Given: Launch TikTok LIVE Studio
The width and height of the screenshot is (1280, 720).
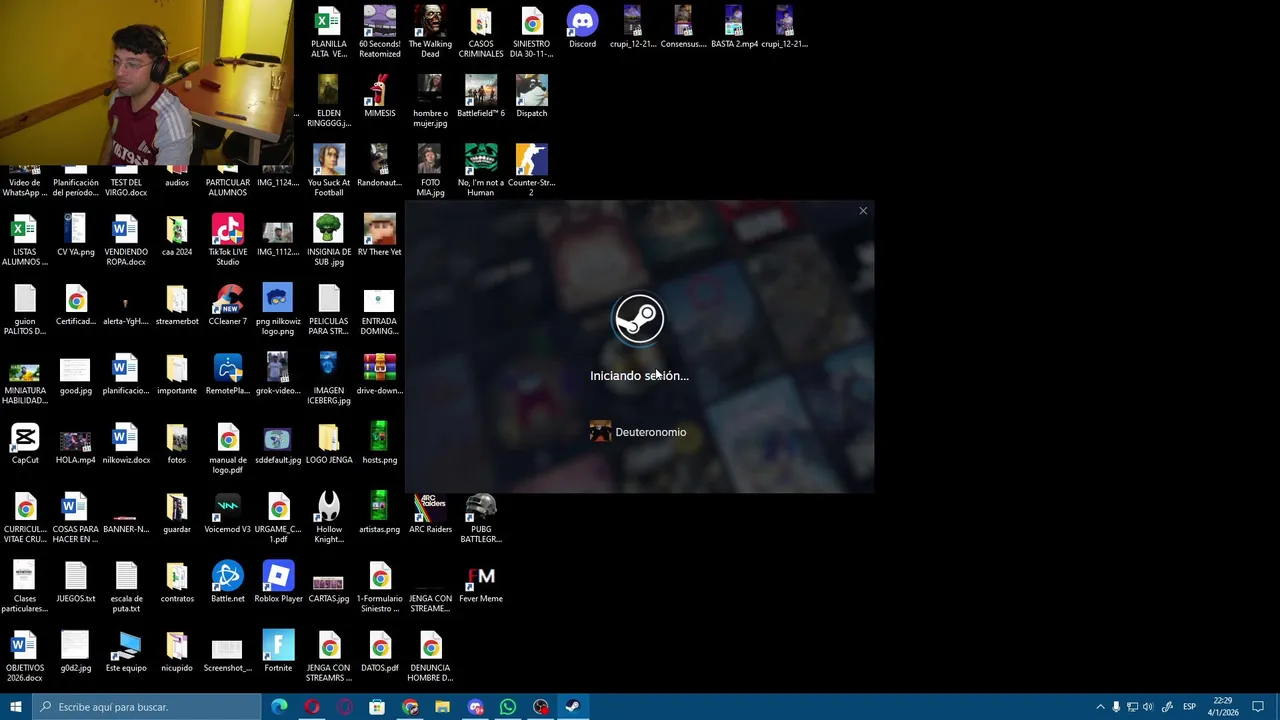Looking at the screenshot, I should (x=227, y=240).
